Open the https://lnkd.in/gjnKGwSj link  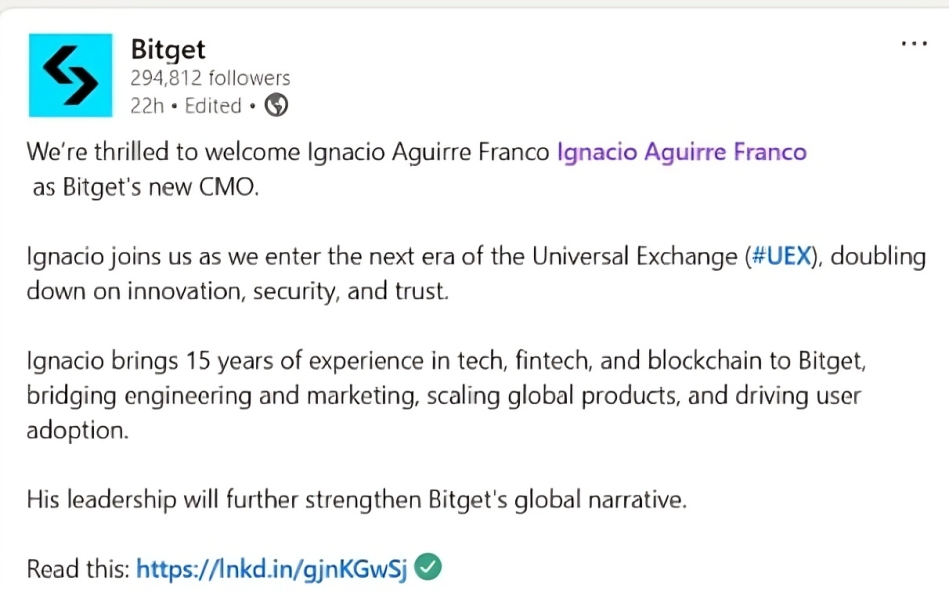click(x=272, y=567)
